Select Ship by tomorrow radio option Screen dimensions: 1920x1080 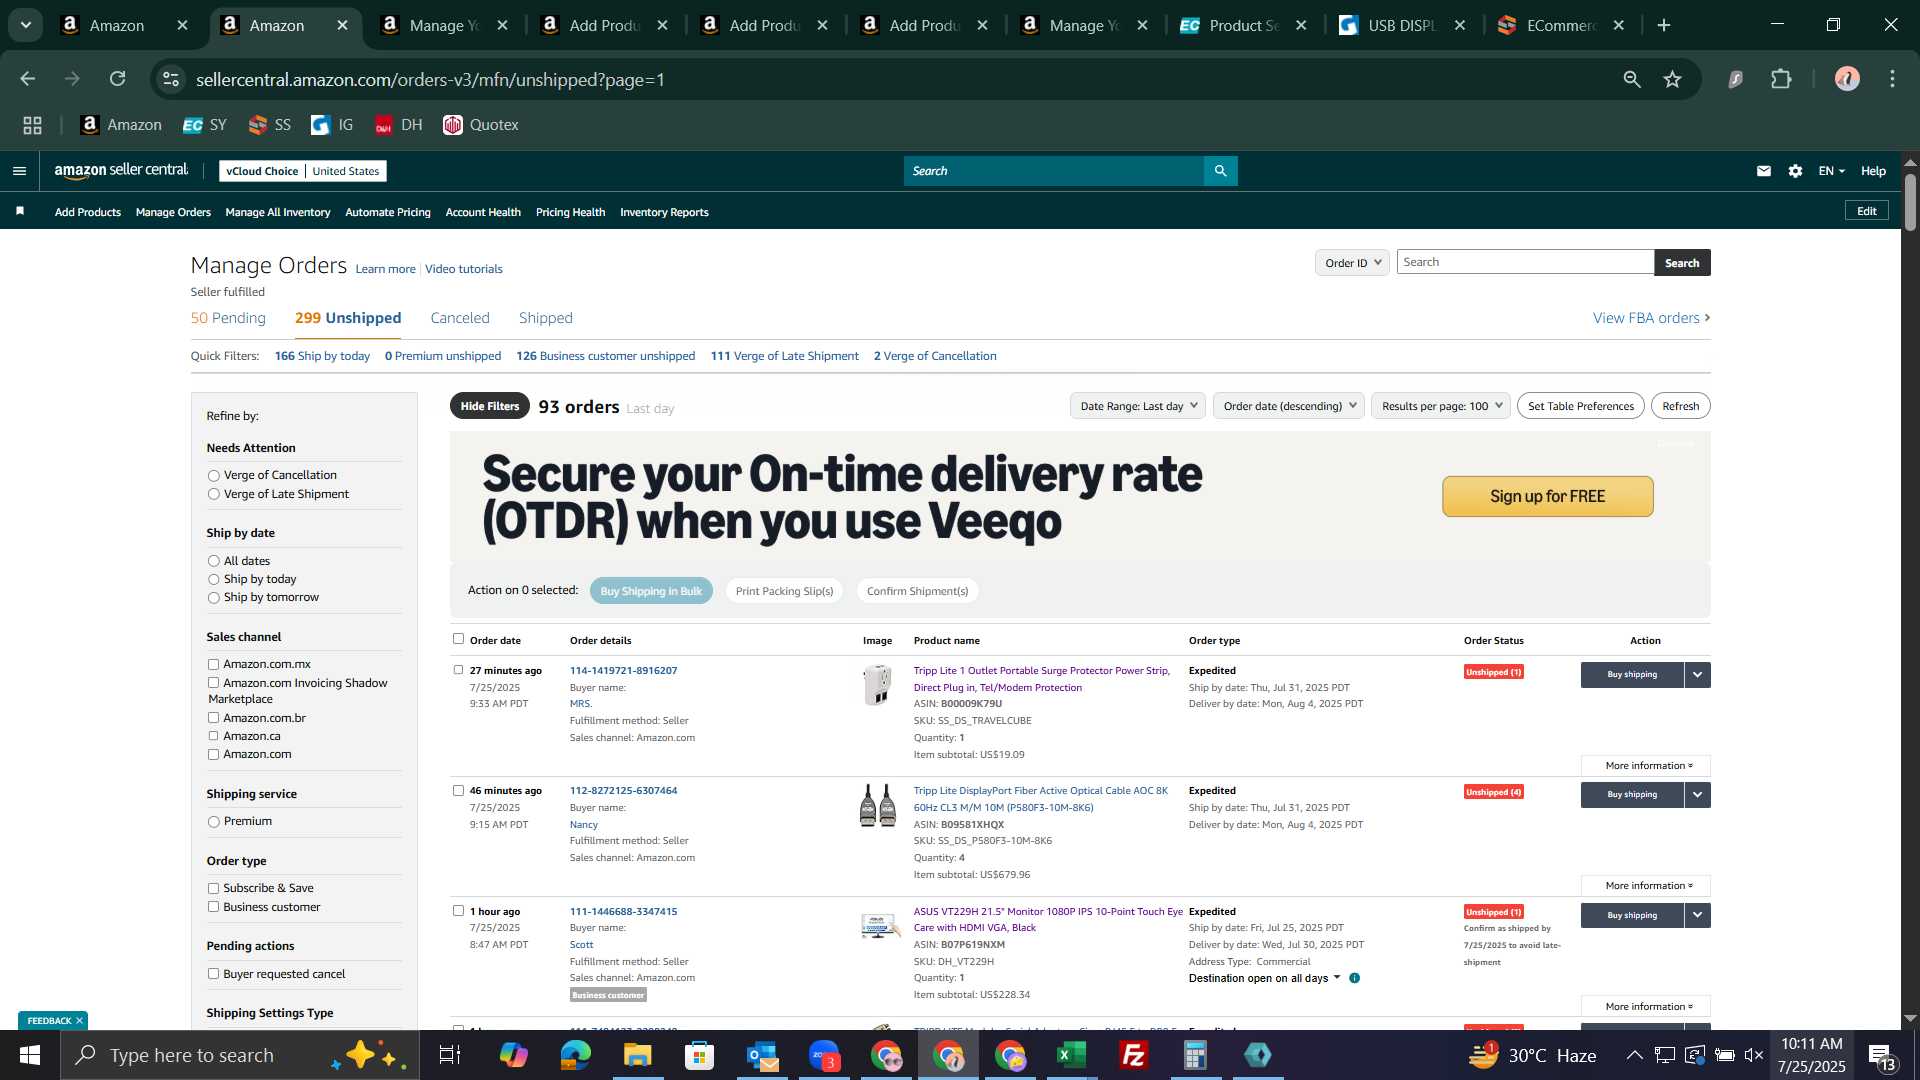click(213, 598)
